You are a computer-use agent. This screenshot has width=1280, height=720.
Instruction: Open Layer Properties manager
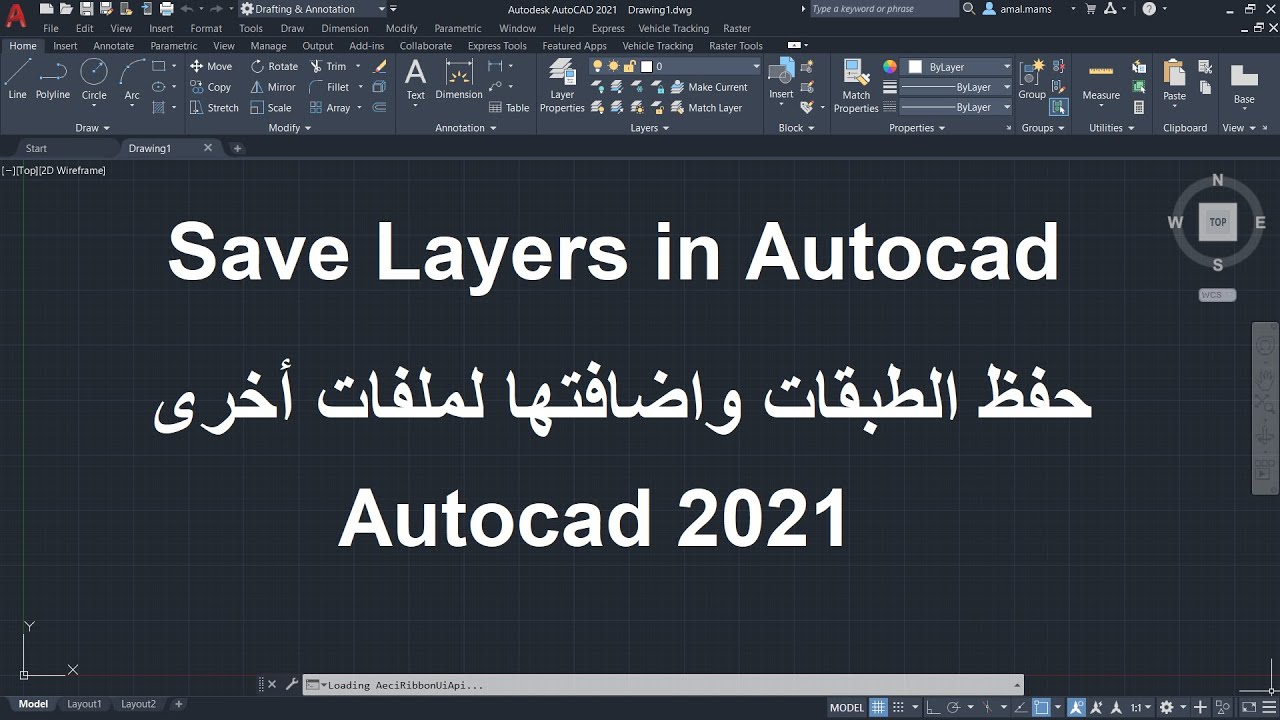pyautogui.click(x=562, y=86)
